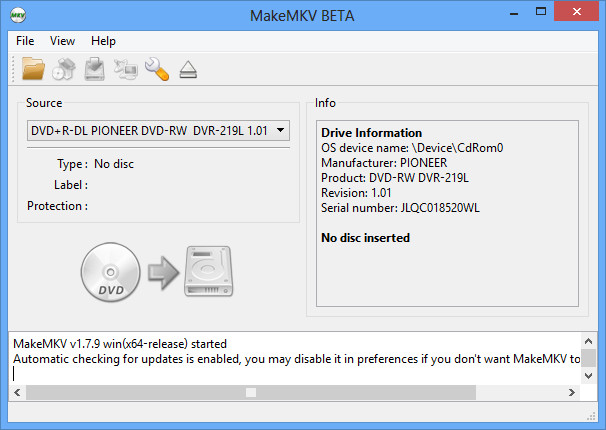
Task: Click the 'MakeMKV v1.7.9' log line
Action: pyautogui.click(x=120, y=344)
